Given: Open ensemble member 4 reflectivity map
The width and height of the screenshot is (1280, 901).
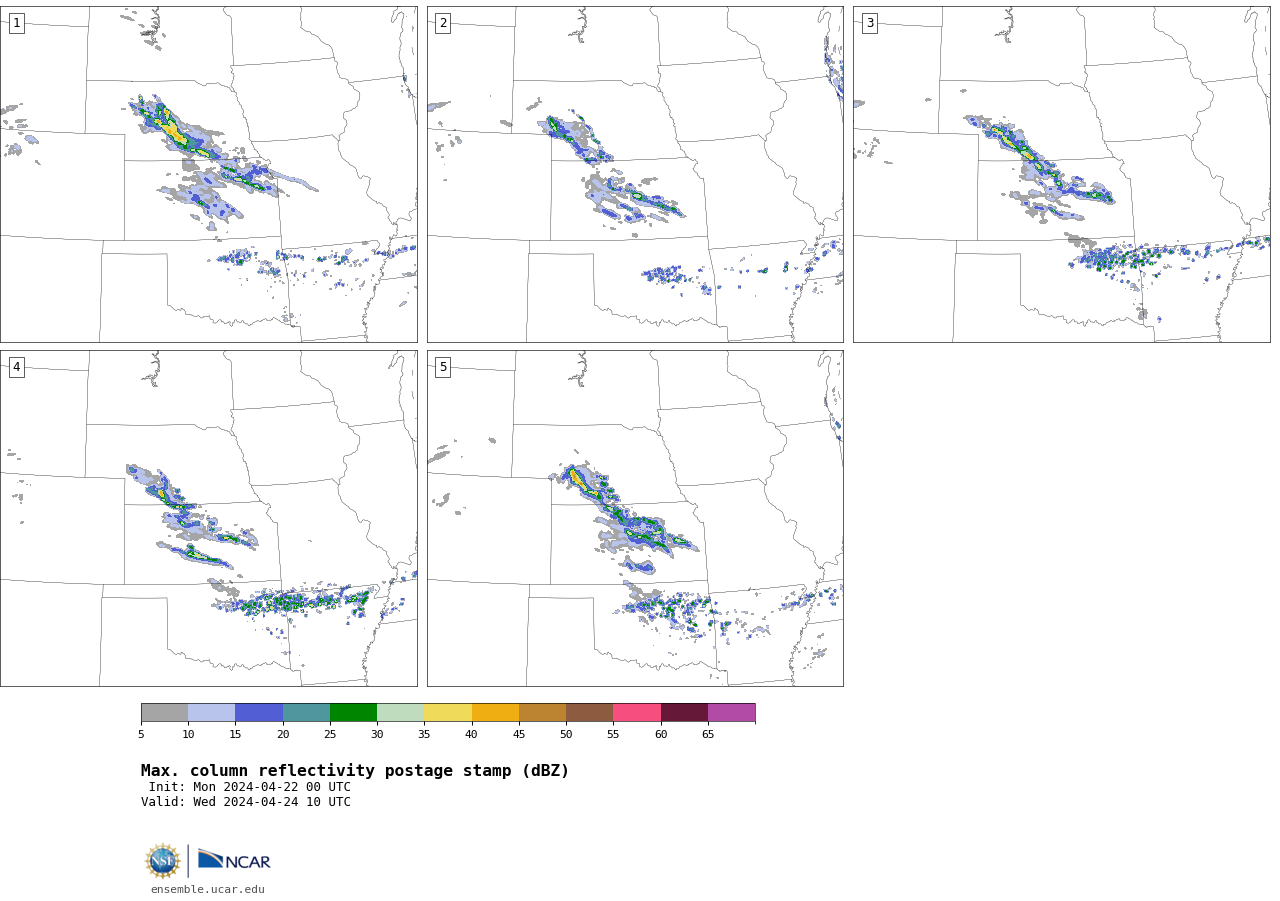Looking at the screenshot, I should (208, 518).
